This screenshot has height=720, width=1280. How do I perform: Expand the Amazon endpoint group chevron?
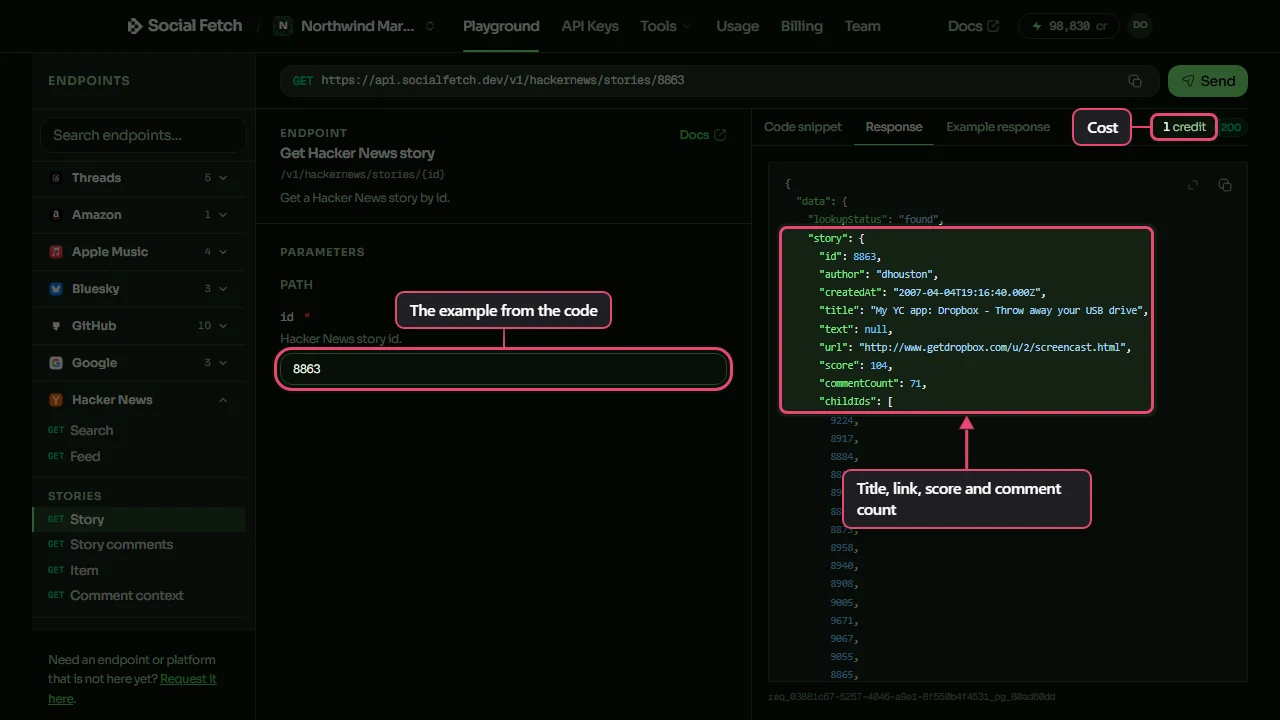pos(223,215)
